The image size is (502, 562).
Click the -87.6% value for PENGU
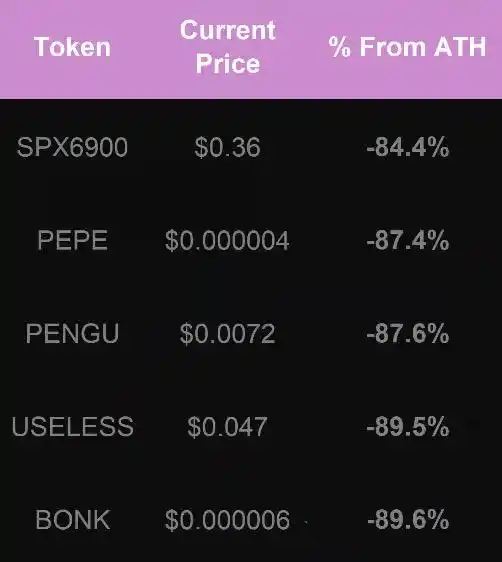tap(408, 334)
